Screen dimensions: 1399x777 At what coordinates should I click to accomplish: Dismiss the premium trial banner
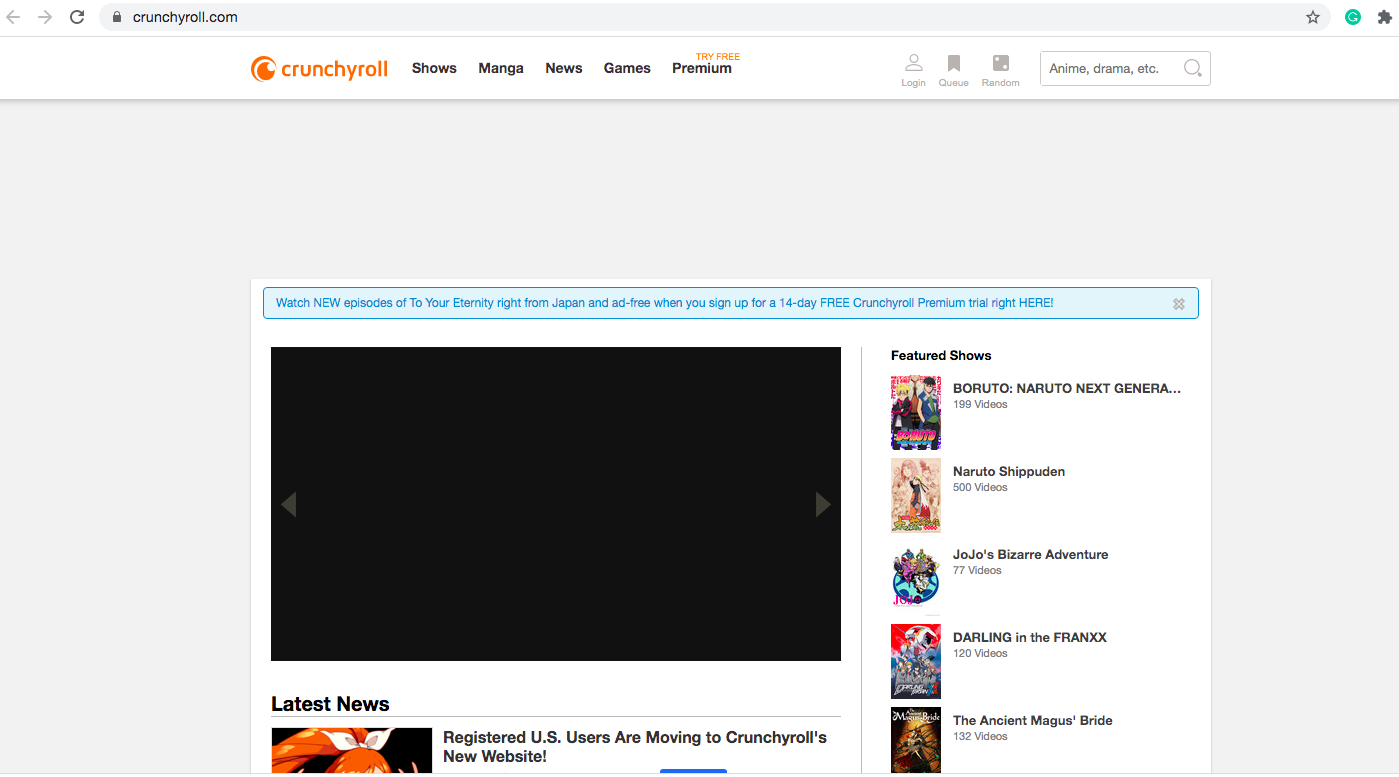1179,304
